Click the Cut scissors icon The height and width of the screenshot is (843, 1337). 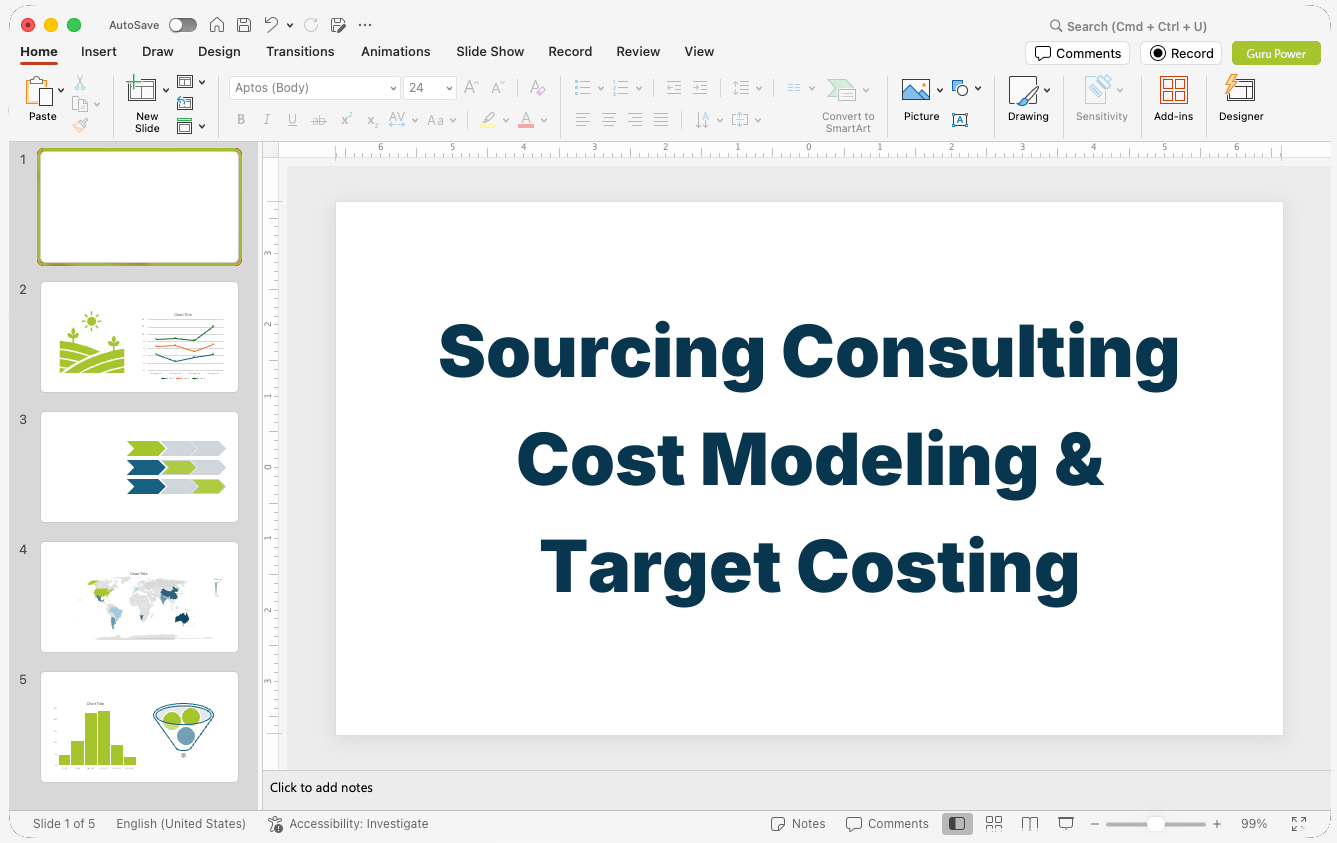[x=80, y=83]
